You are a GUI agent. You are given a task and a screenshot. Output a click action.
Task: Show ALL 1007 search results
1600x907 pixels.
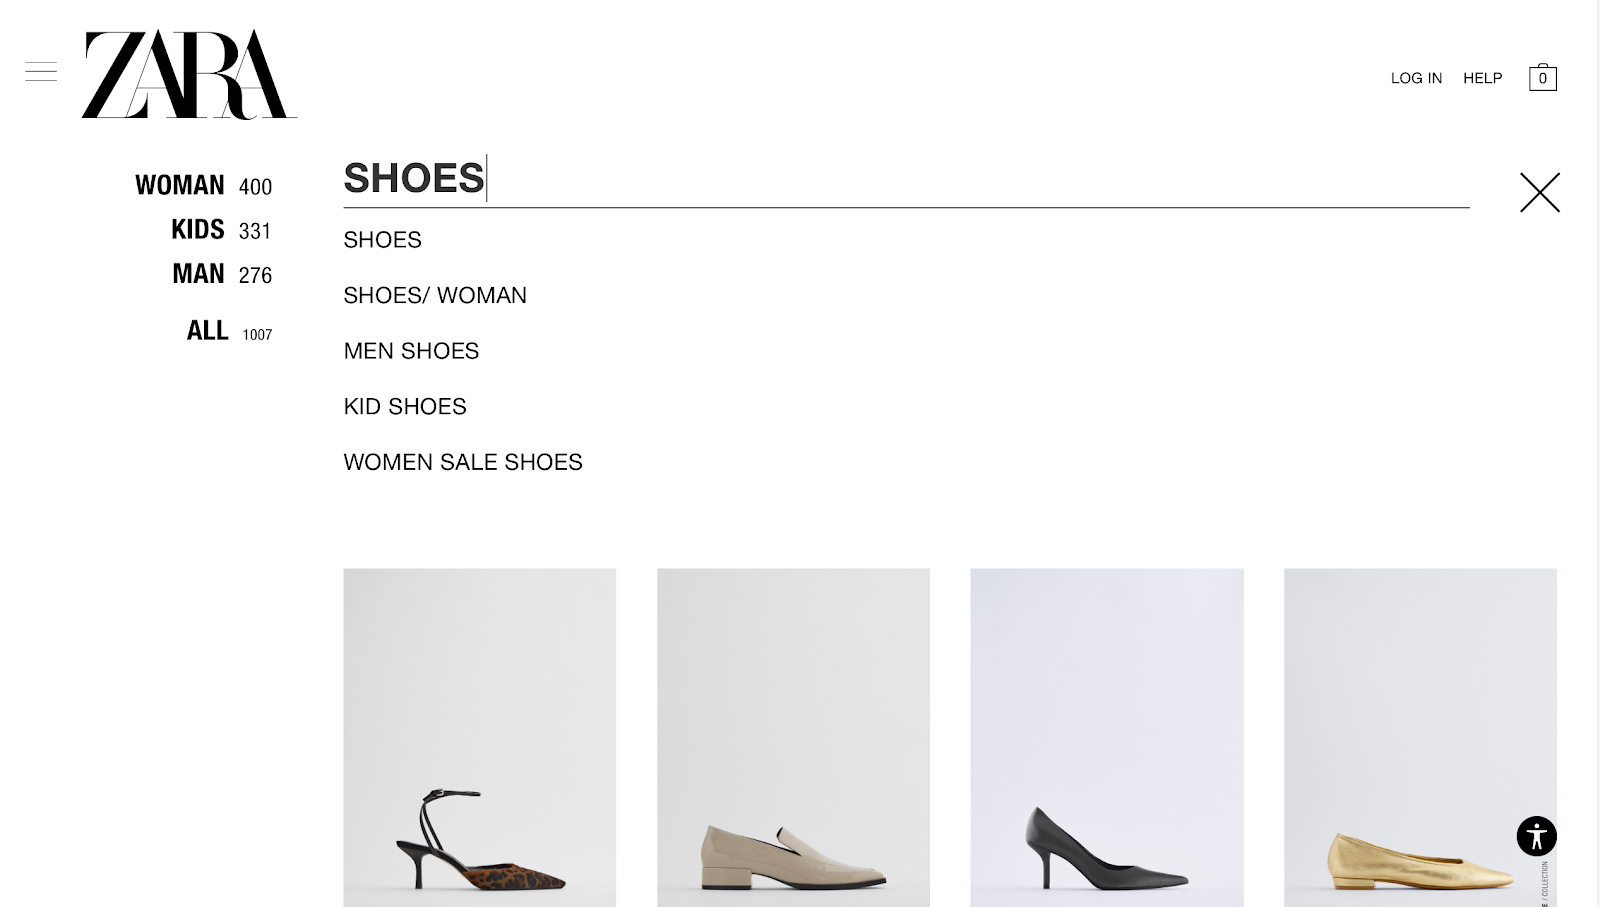205,330
